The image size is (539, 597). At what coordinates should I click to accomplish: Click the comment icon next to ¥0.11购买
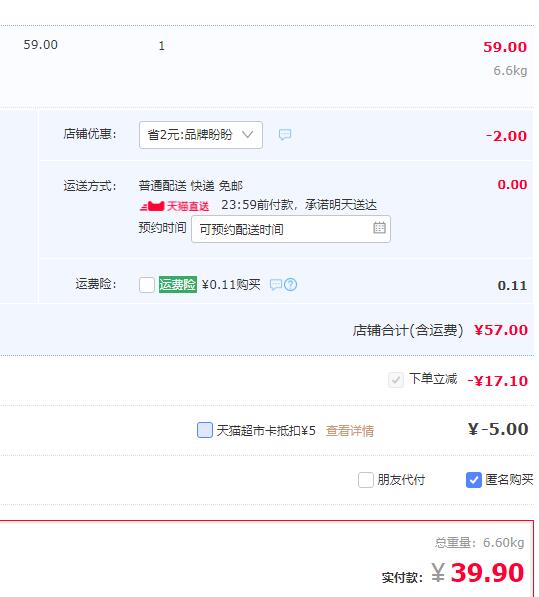click(x=276, y=284)
